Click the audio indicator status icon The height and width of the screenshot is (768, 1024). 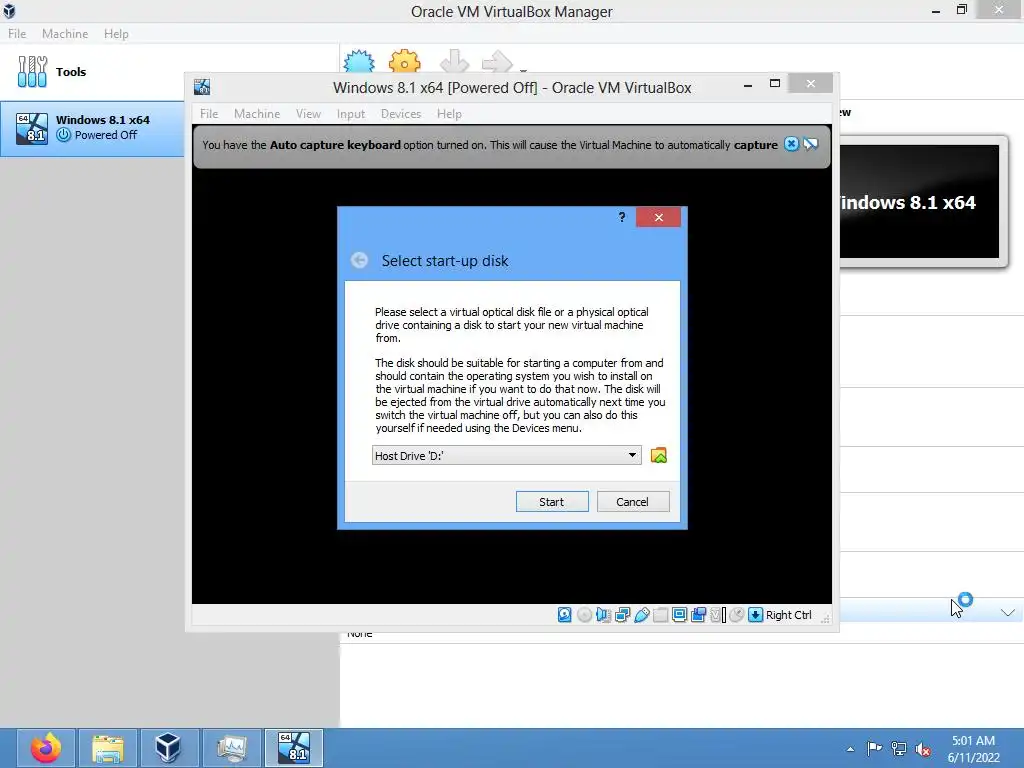point(603,615)
